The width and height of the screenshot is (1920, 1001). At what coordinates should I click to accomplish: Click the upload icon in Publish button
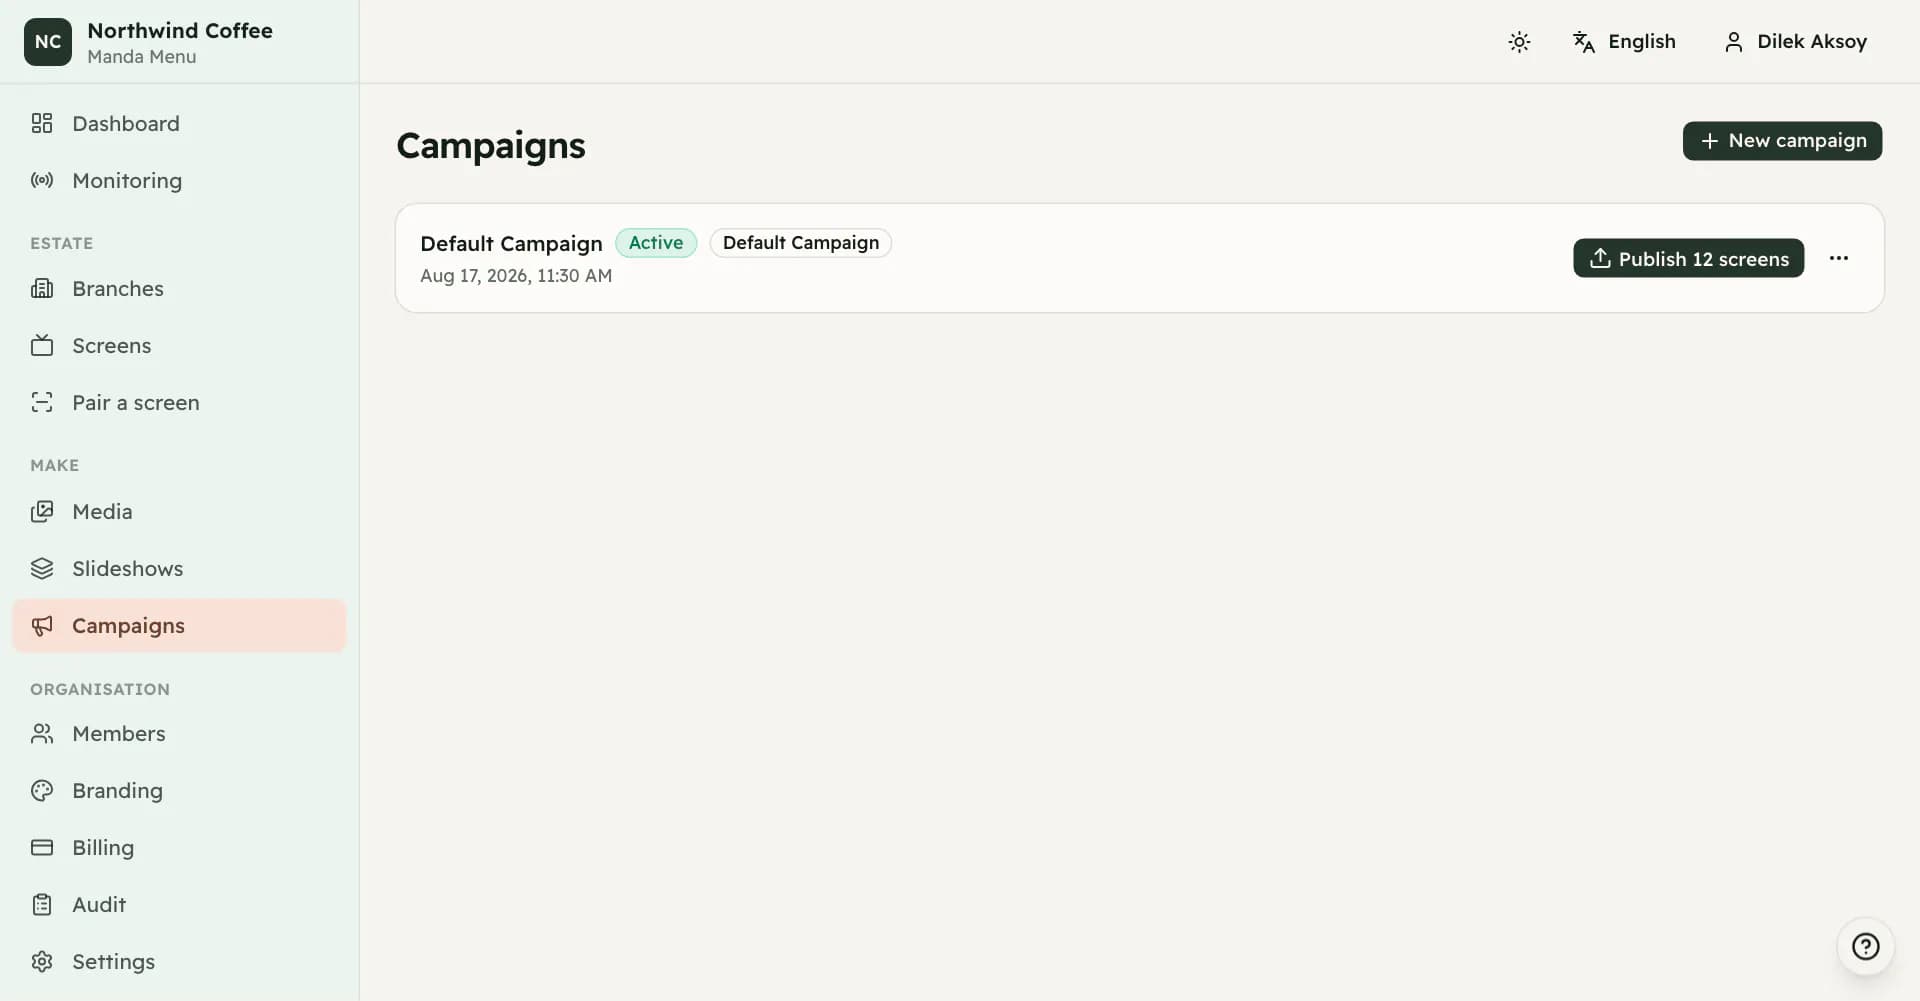(x=1600, y=258)
